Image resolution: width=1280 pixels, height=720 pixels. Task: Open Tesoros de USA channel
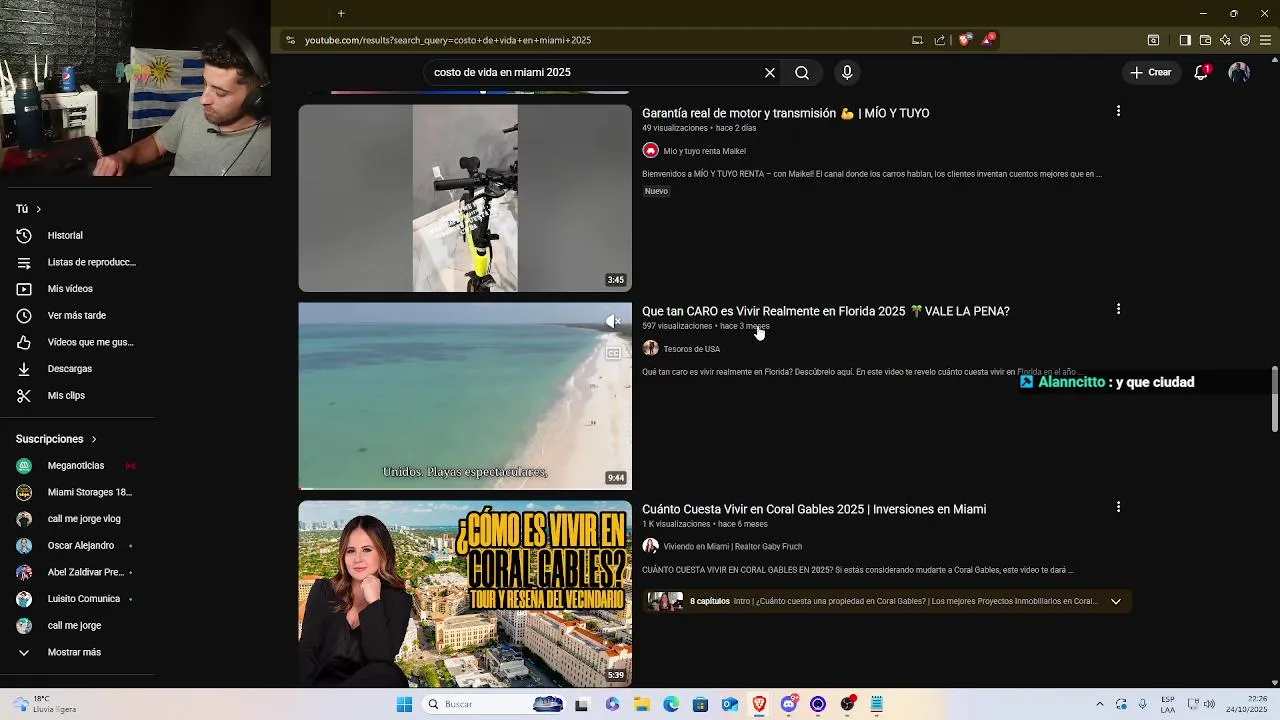click(691, 349)
